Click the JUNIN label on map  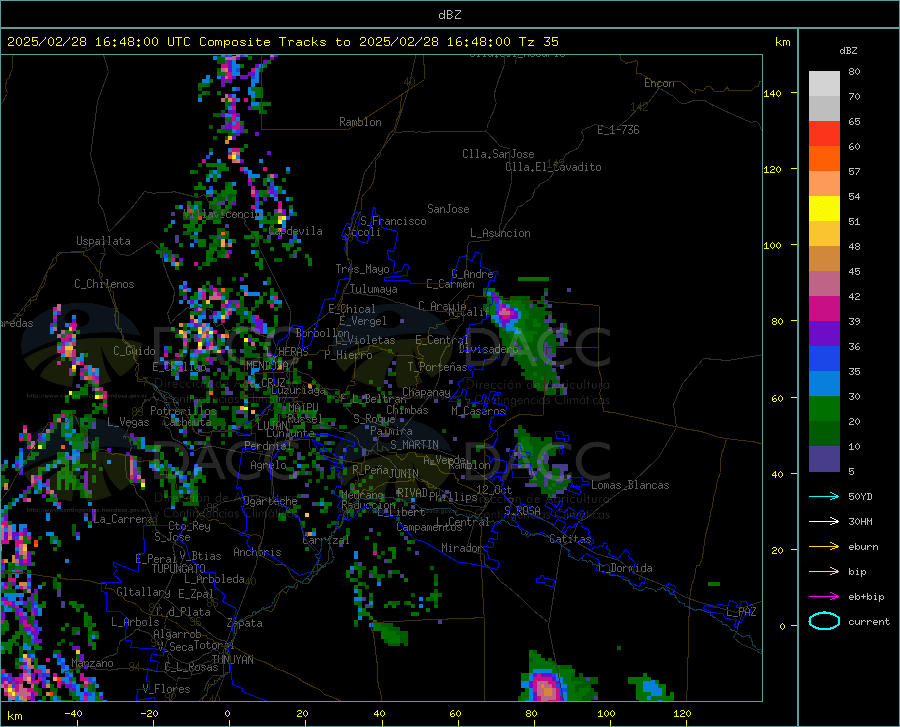click(x=404, y=474)
